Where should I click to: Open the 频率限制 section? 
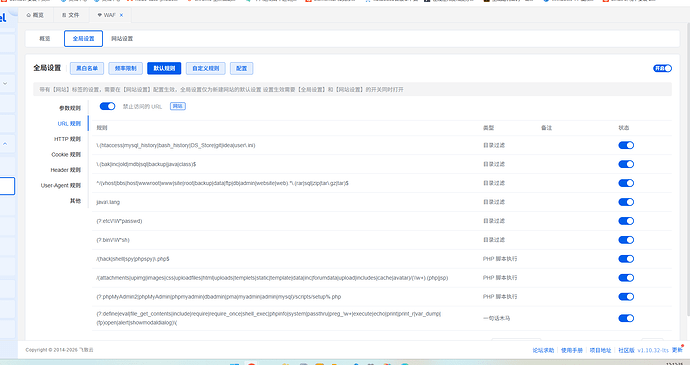coord(126,68)
